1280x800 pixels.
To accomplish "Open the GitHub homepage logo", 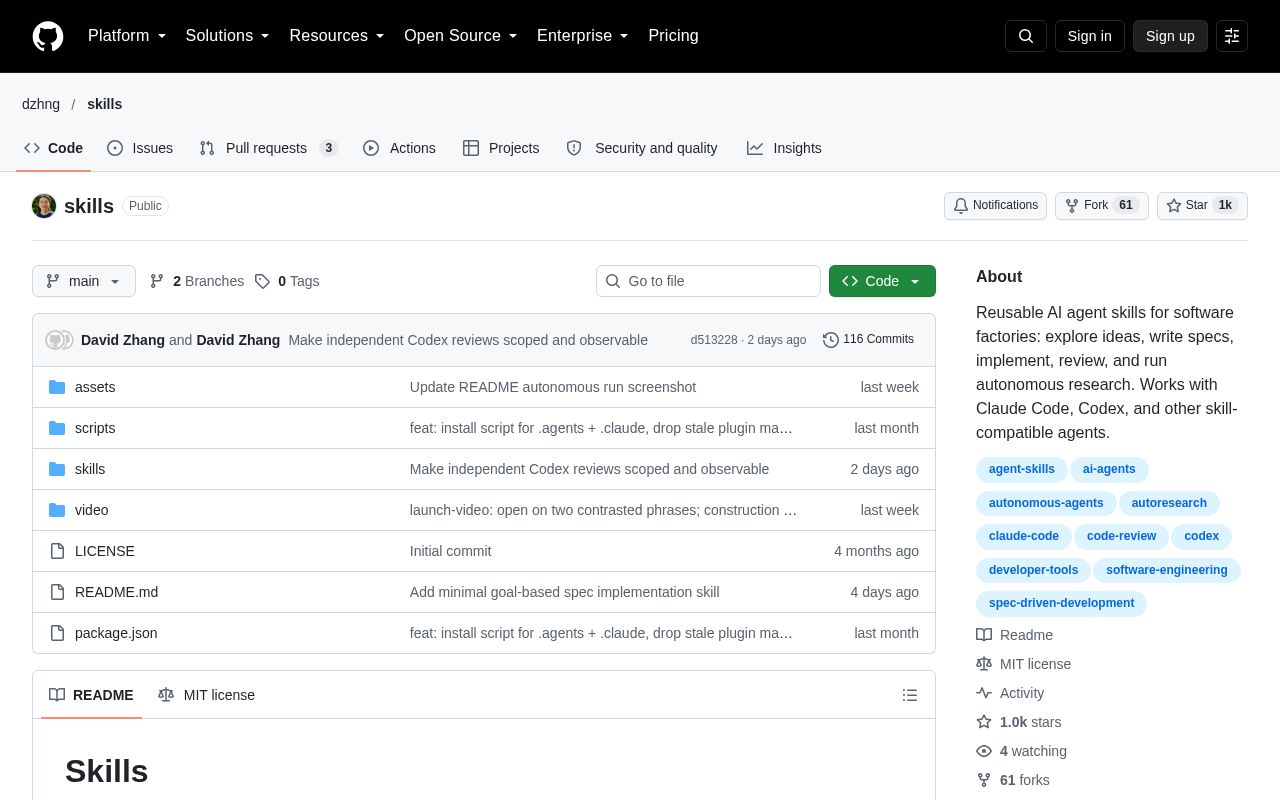I will 48,36.
